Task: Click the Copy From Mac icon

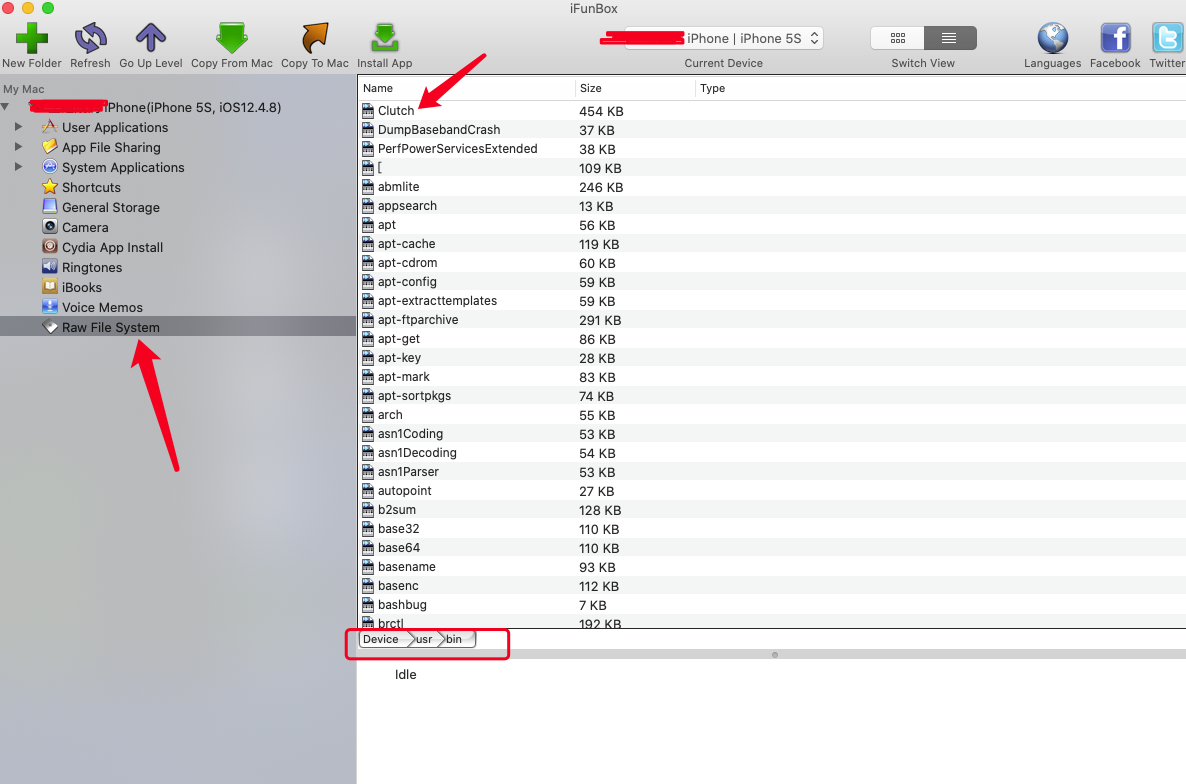Action: click(x=231, y=38)
